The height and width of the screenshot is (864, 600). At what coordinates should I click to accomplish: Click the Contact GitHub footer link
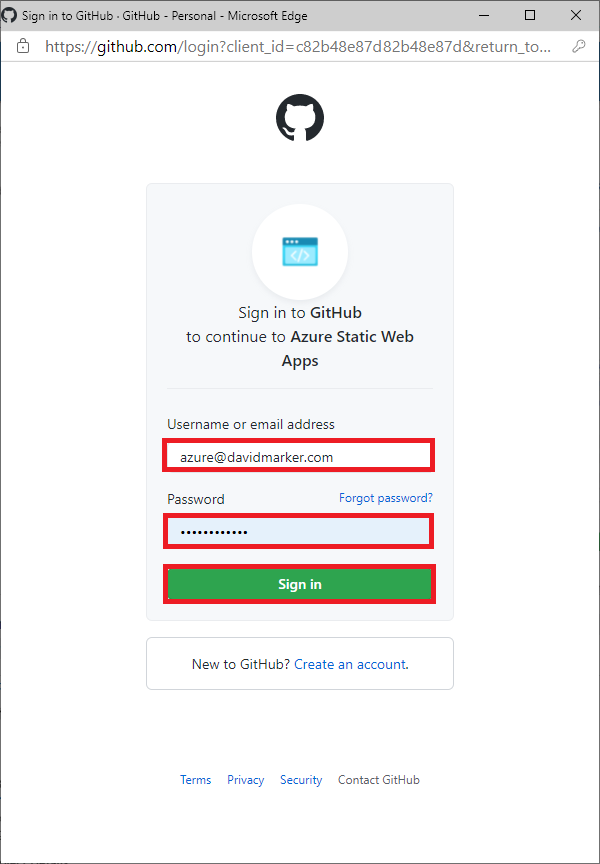point(379,780)
